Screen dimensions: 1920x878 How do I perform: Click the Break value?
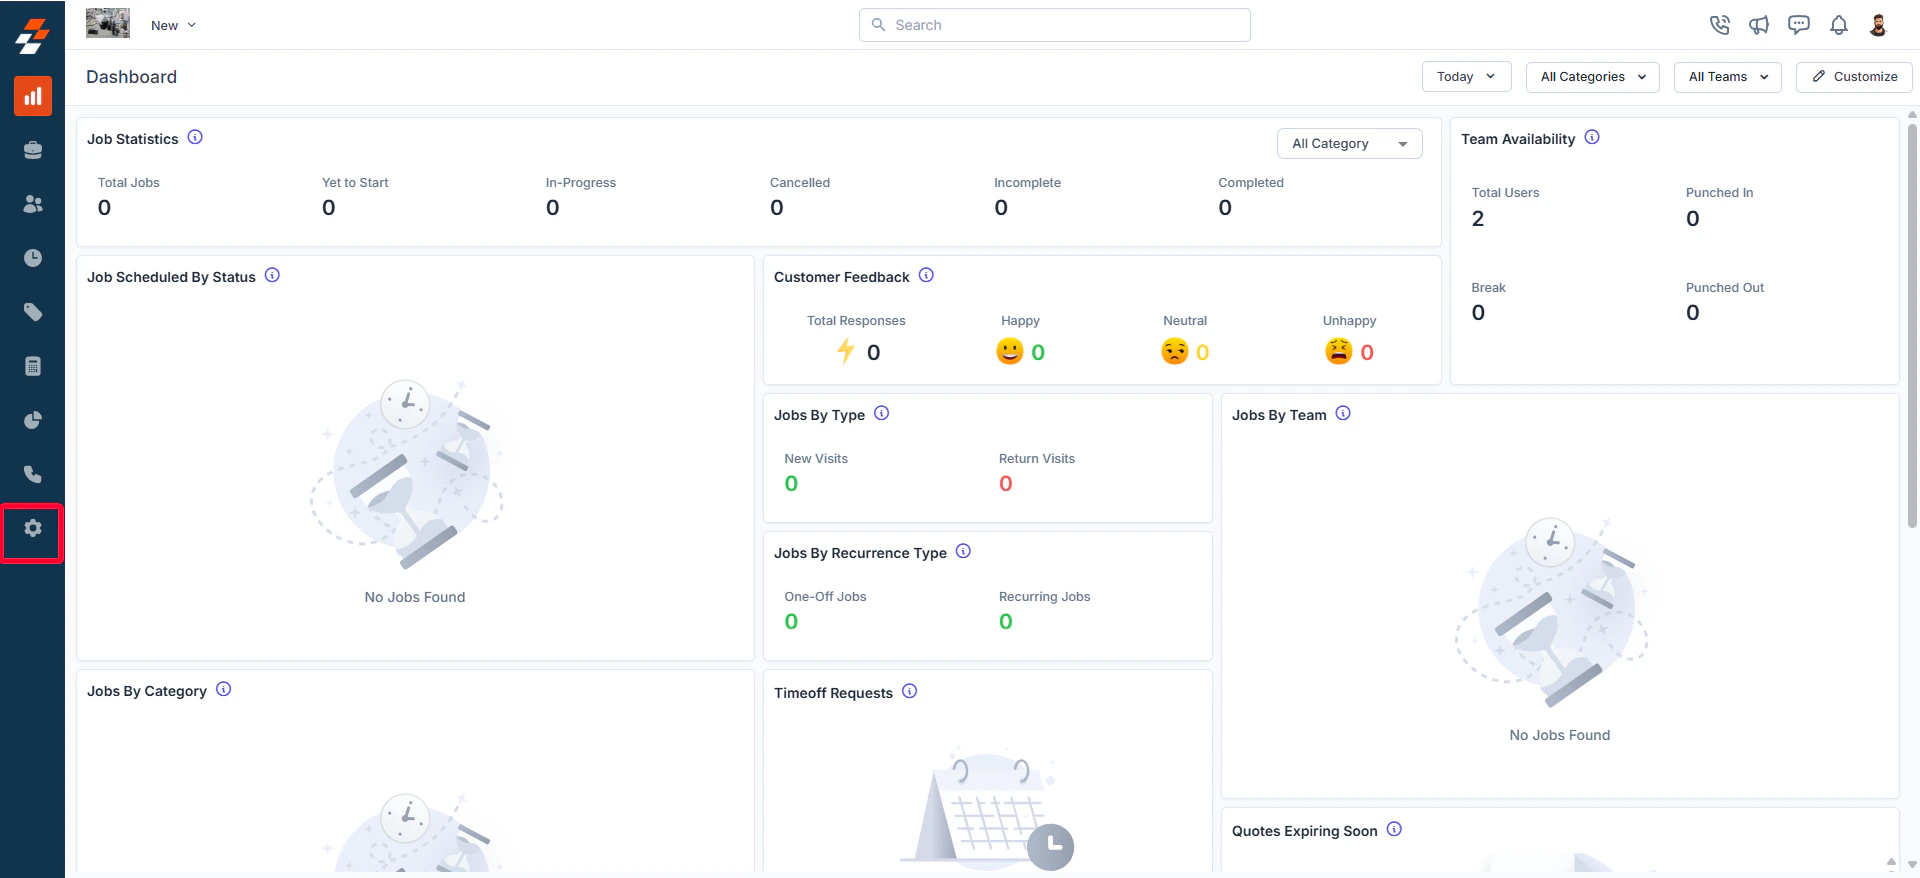point(1478,313)
